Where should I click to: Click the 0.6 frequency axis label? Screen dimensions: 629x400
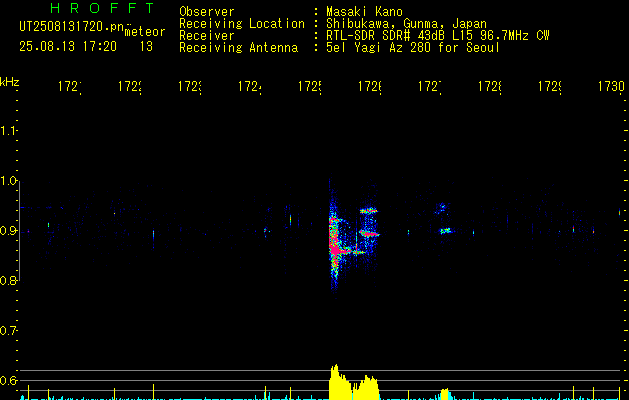(x=8, y=380)
